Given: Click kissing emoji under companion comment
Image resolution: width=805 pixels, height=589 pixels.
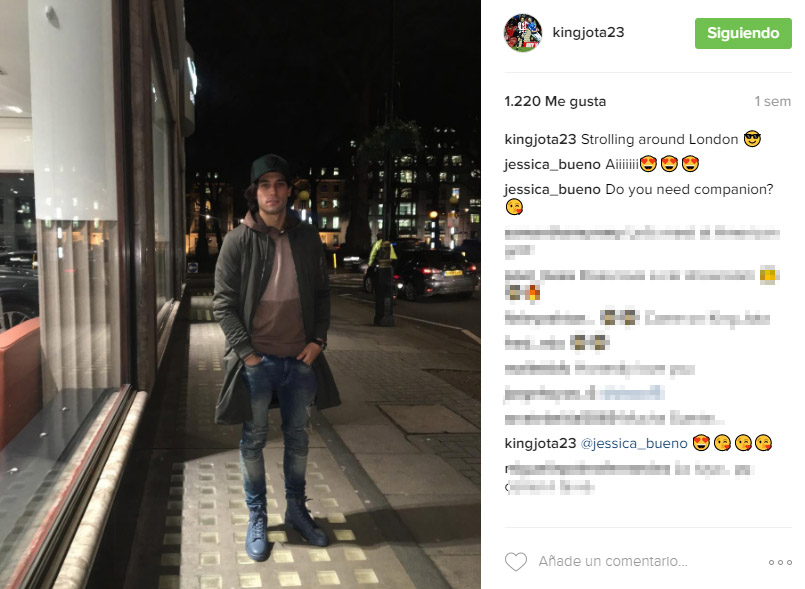Looking at the screenshot, I should [x=514, y=207].
